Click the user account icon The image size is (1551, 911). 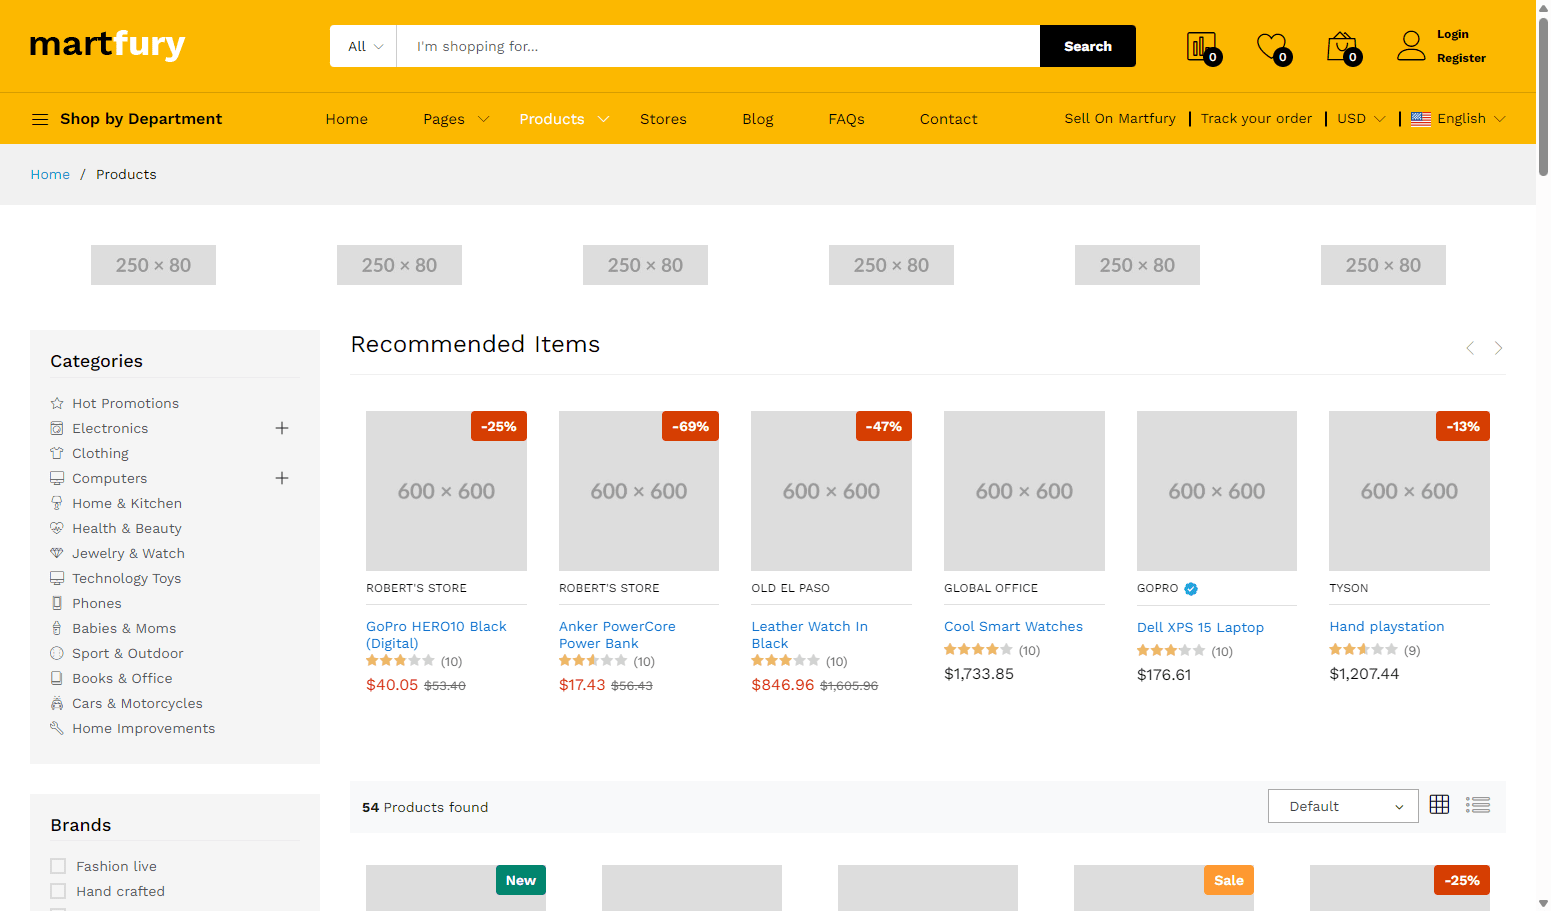1411,46
